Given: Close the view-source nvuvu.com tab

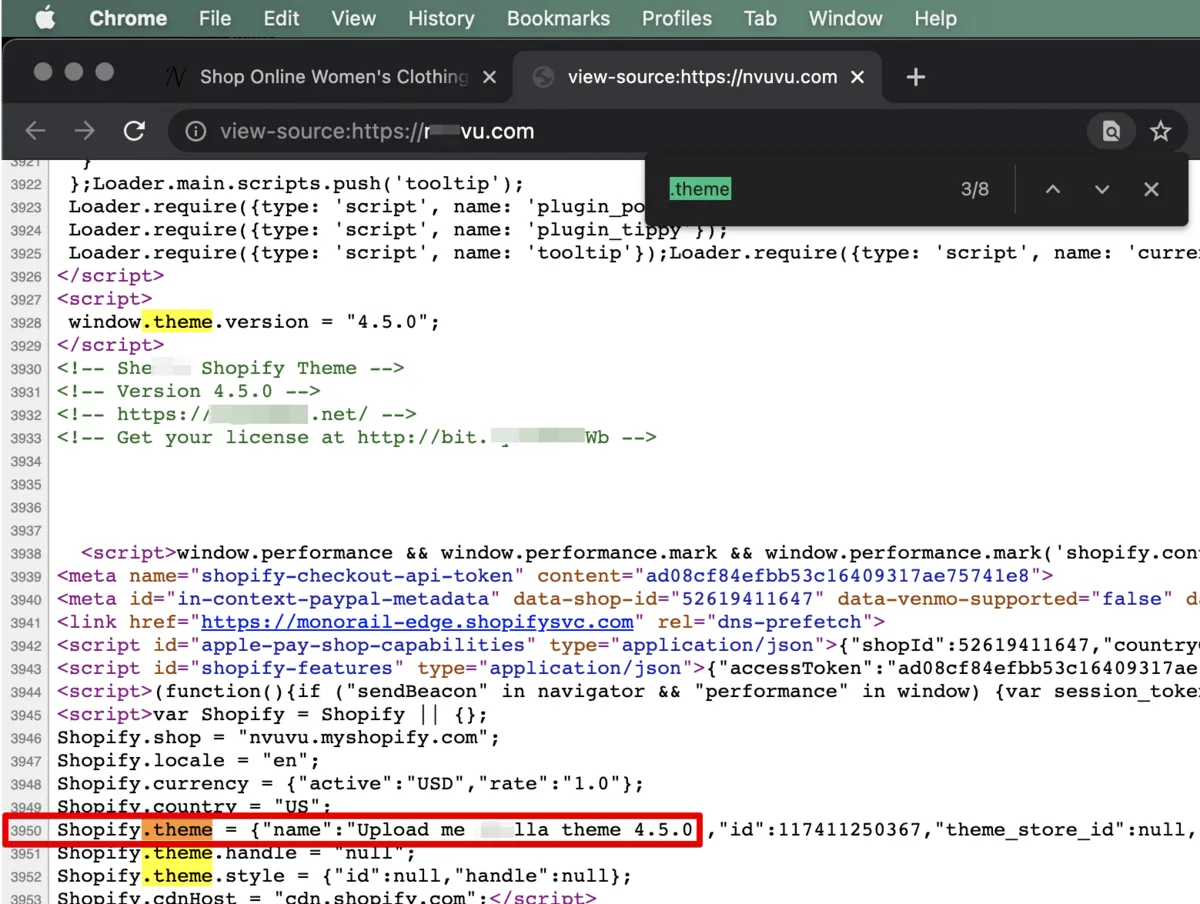Looking at the screenshot, I should point(857,77).
